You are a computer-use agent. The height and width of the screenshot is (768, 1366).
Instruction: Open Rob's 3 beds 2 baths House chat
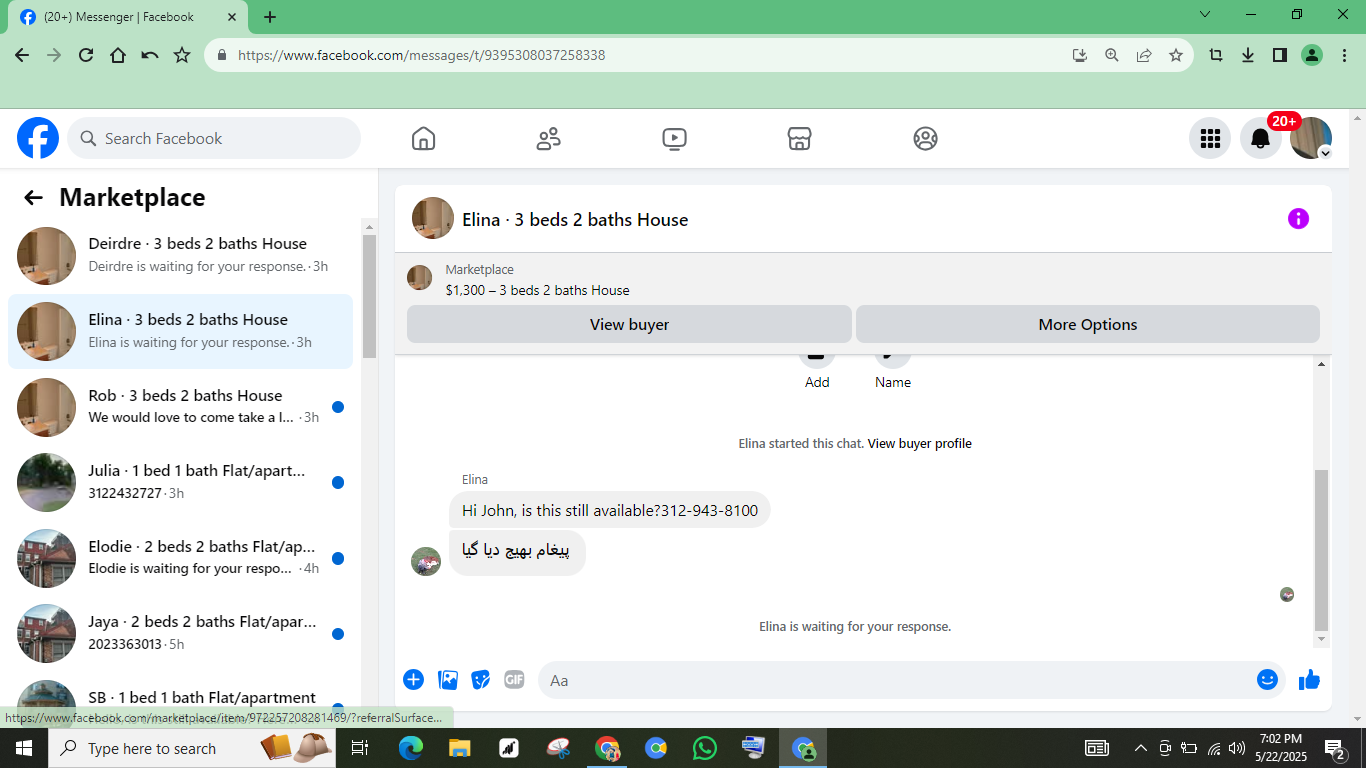click(180, 406)
